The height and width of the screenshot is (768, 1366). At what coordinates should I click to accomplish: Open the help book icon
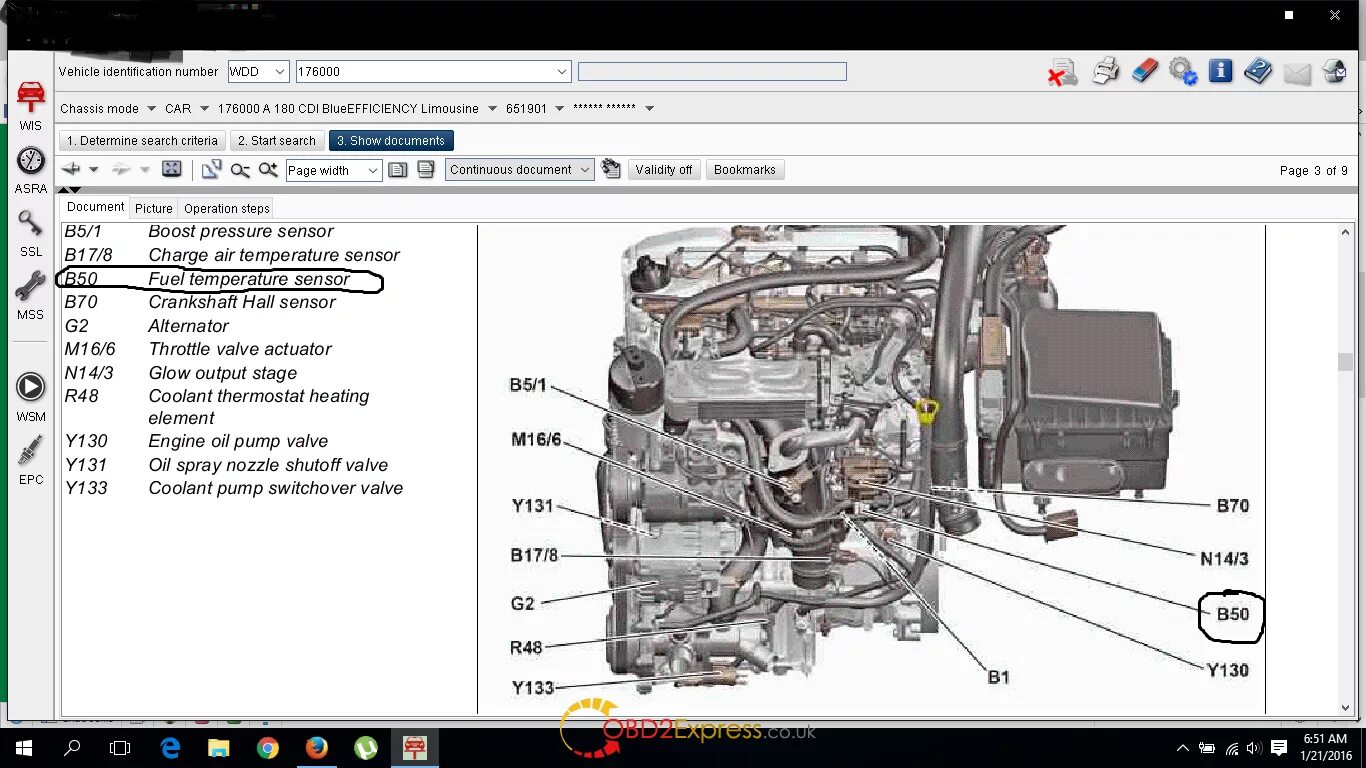coord(1258,72)
